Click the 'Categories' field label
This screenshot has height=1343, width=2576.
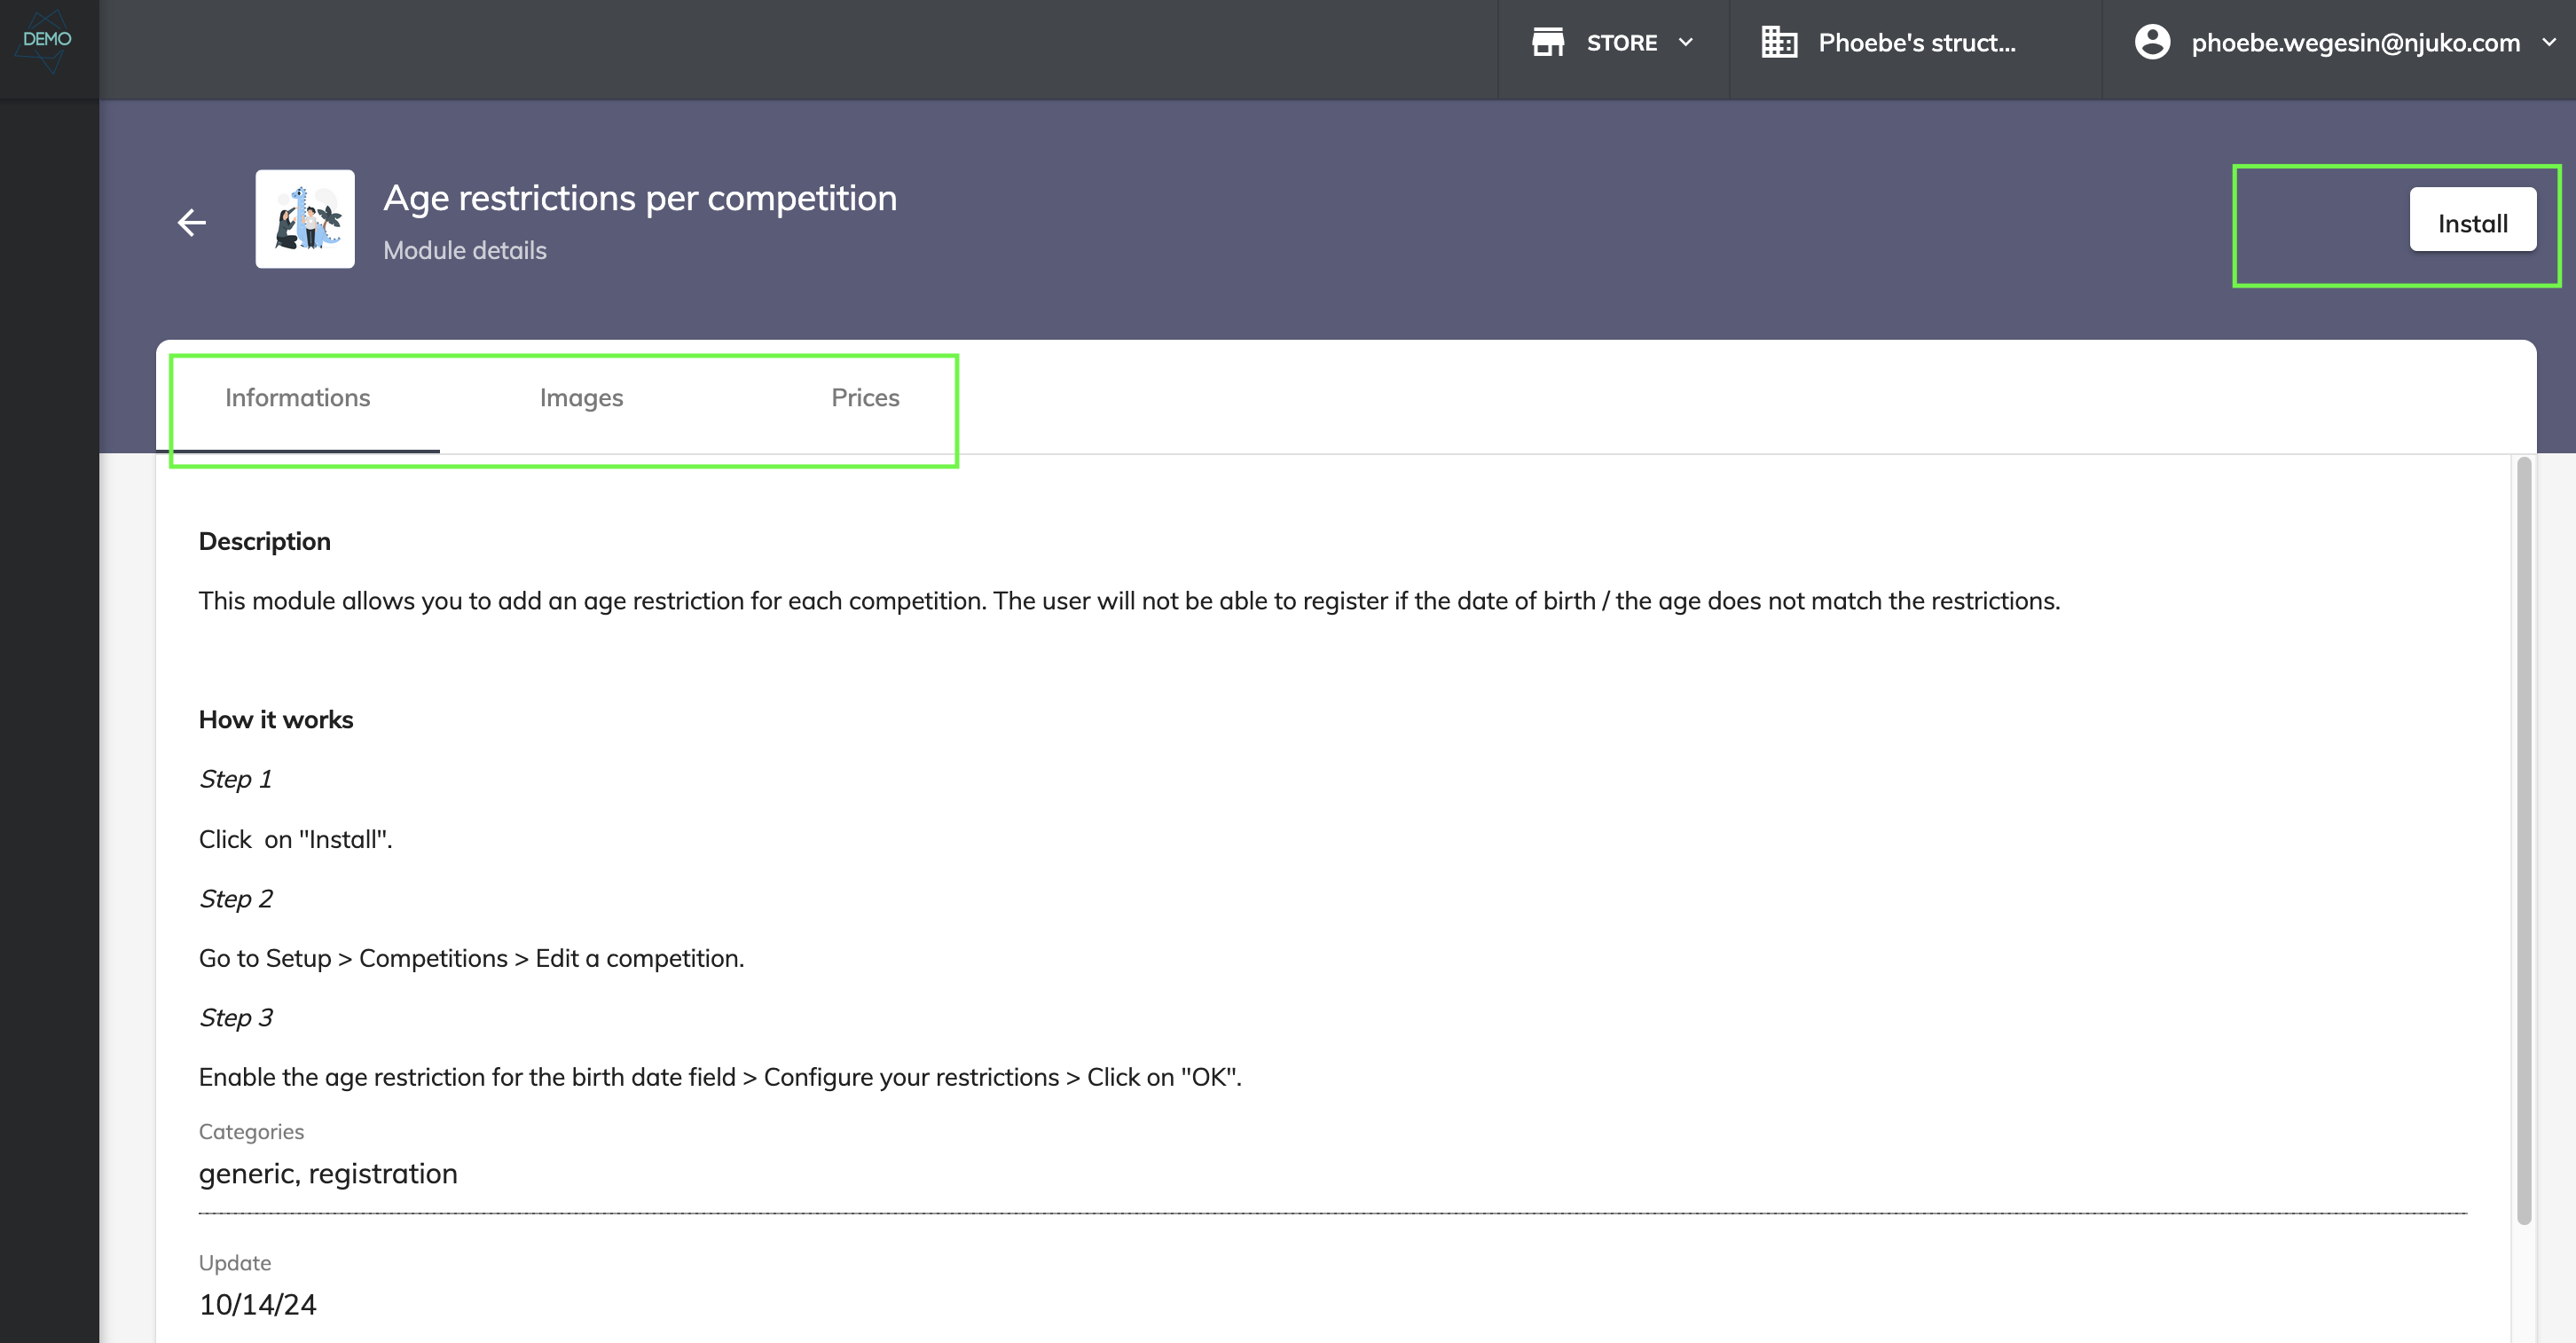click(x=251, y=1131)
